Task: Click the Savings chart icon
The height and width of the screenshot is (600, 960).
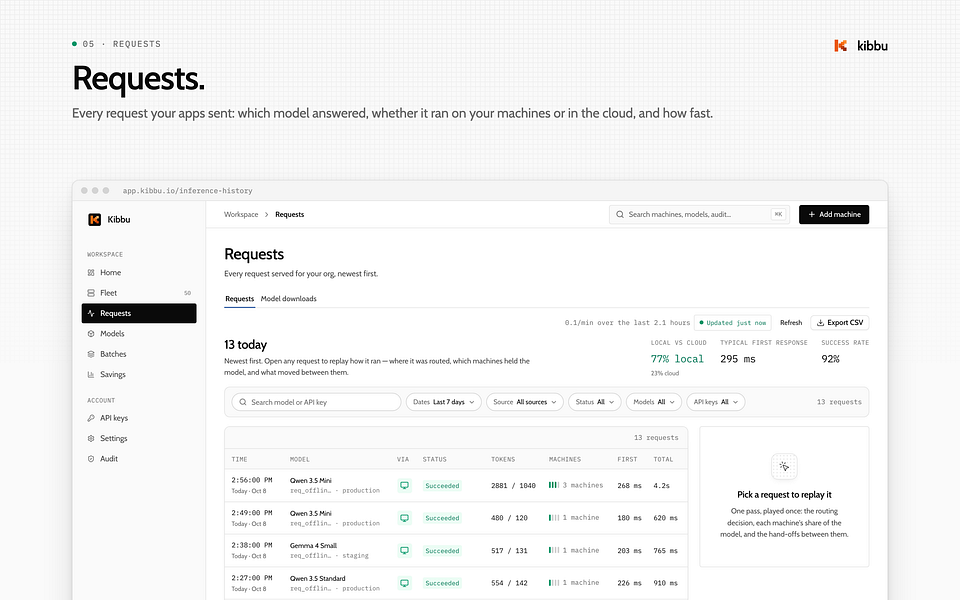Action: pyautogui.click(x=91, y=374)
